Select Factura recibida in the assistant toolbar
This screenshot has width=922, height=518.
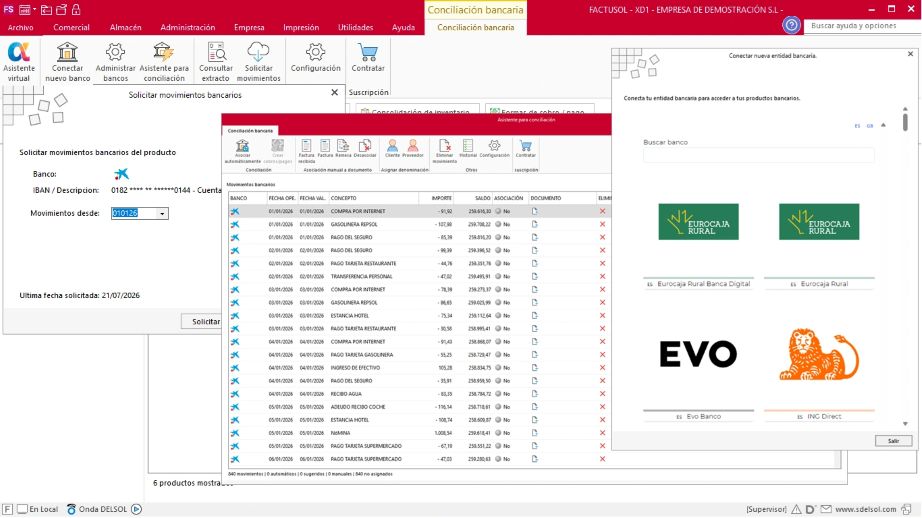[306, 151]
